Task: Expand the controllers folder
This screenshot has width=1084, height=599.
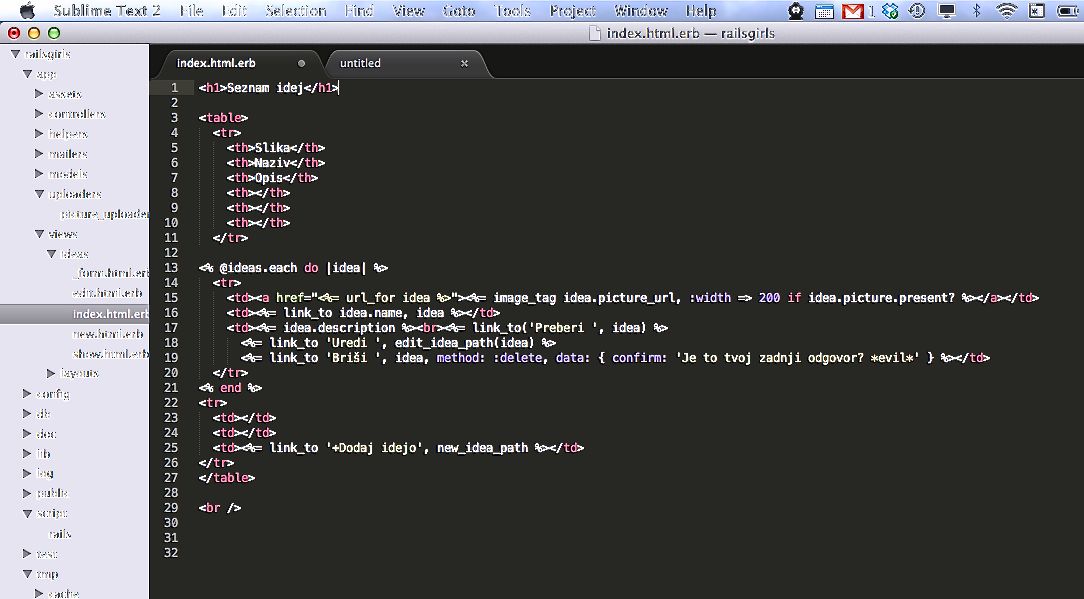Action: tap(39, 114)
